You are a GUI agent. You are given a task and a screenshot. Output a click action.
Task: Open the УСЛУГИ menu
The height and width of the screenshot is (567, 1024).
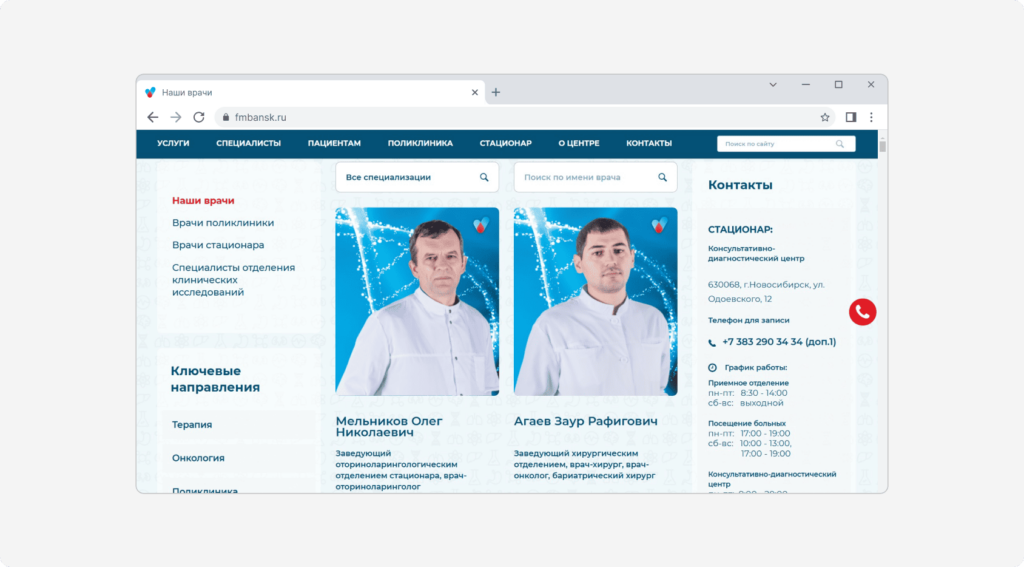tap(173, 143)
